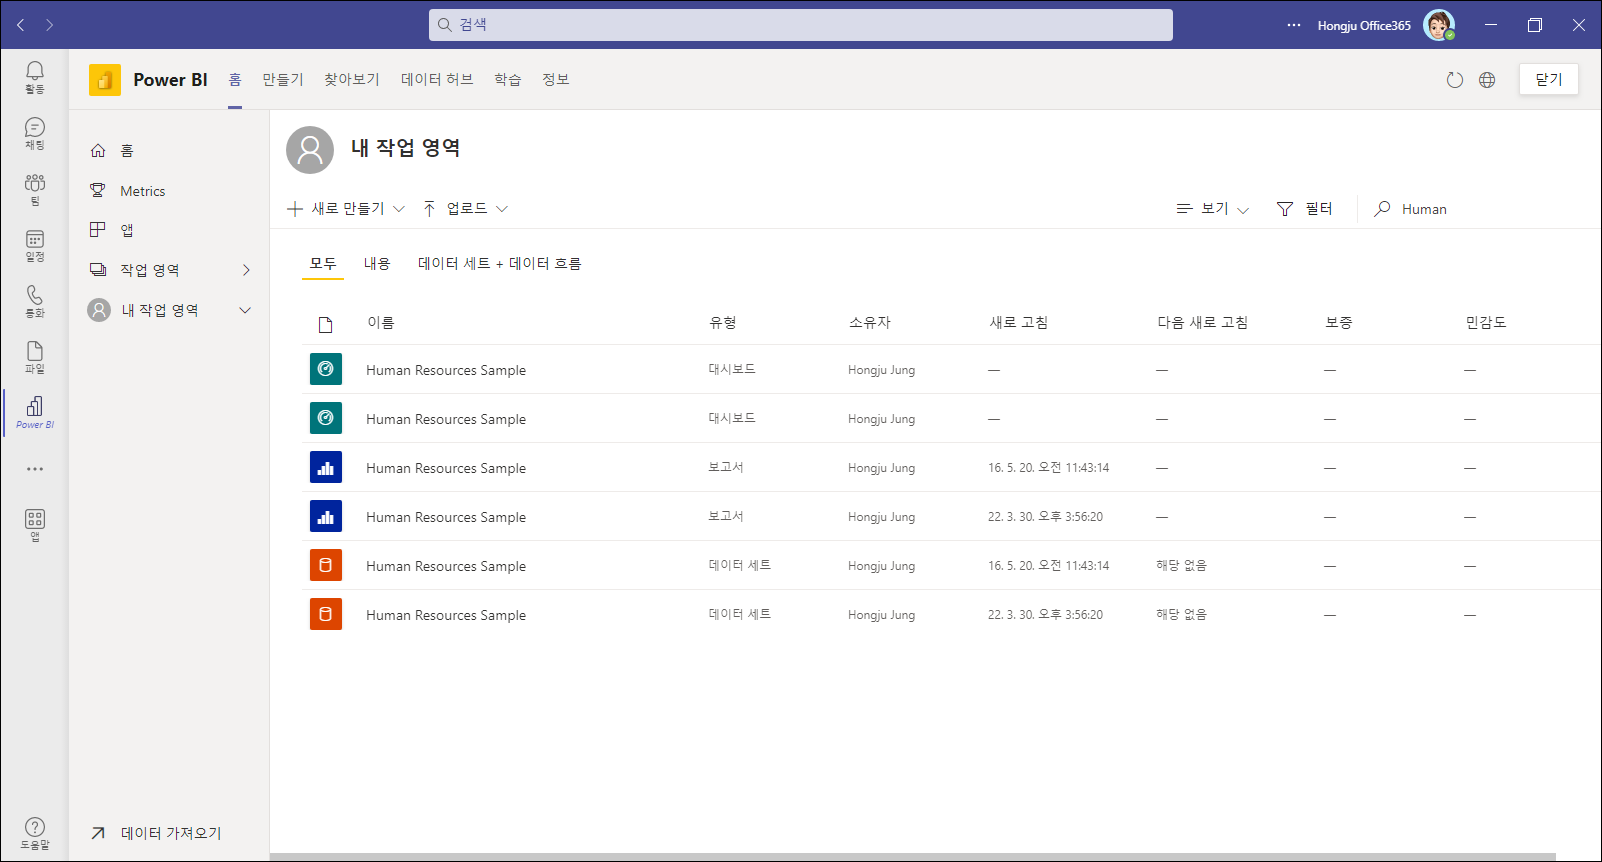
Task: Switch to the 만들기 (Create) tab
Action: 283,80
